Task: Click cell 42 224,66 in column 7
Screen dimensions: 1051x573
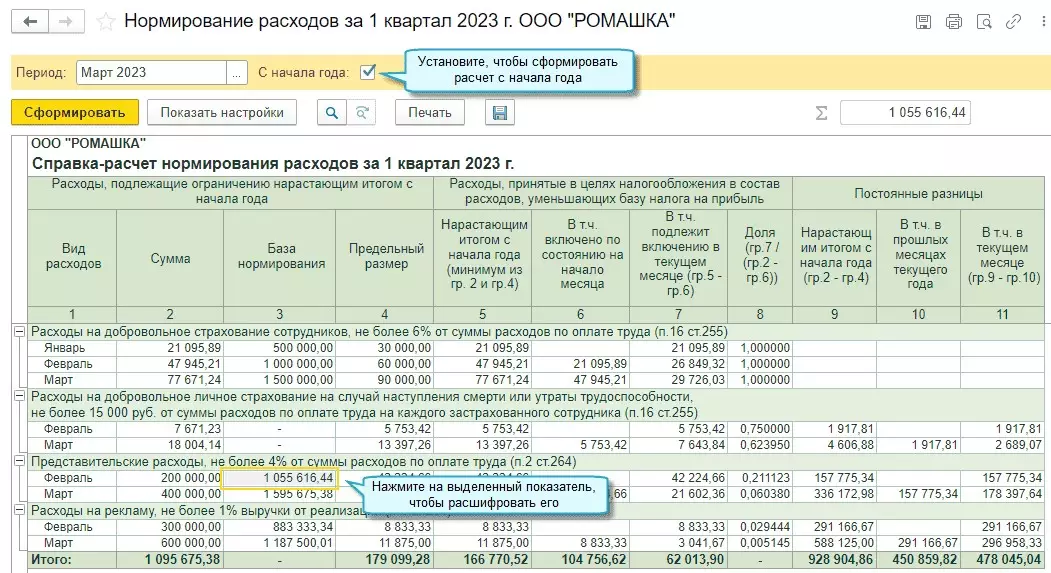Action: (x=678, y=478)
